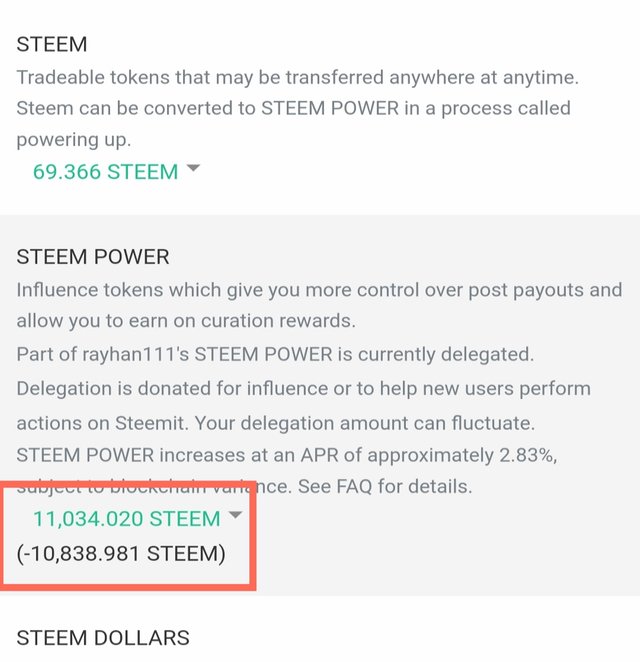
Task: Select the Steem can be converted line
Action: click(292, 108)
